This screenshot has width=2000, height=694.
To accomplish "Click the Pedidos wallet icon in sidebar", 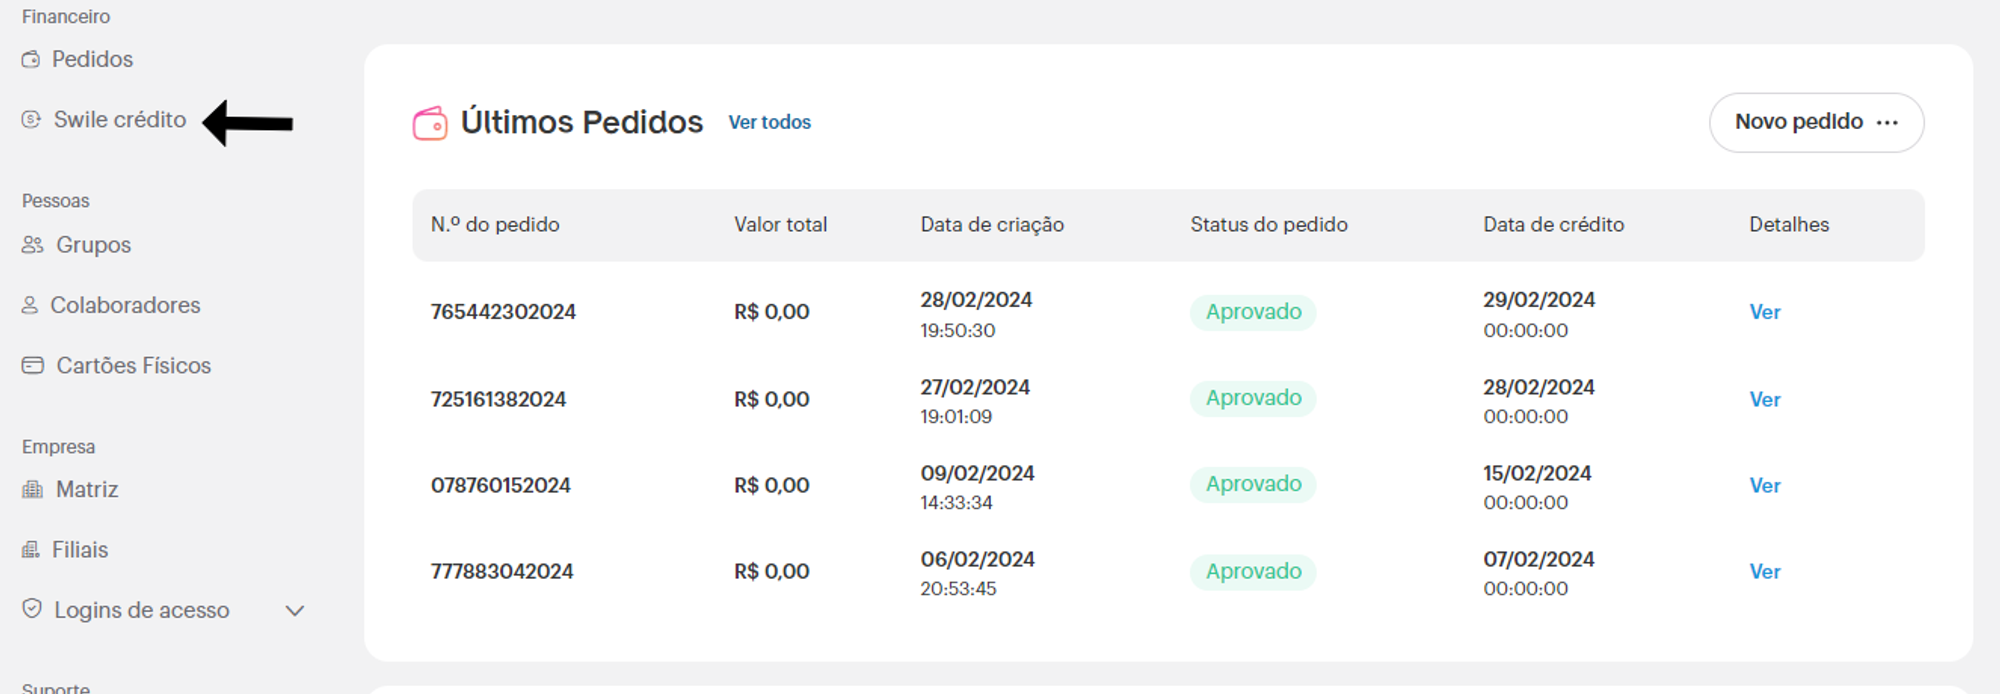I will (x=31, y=60).
